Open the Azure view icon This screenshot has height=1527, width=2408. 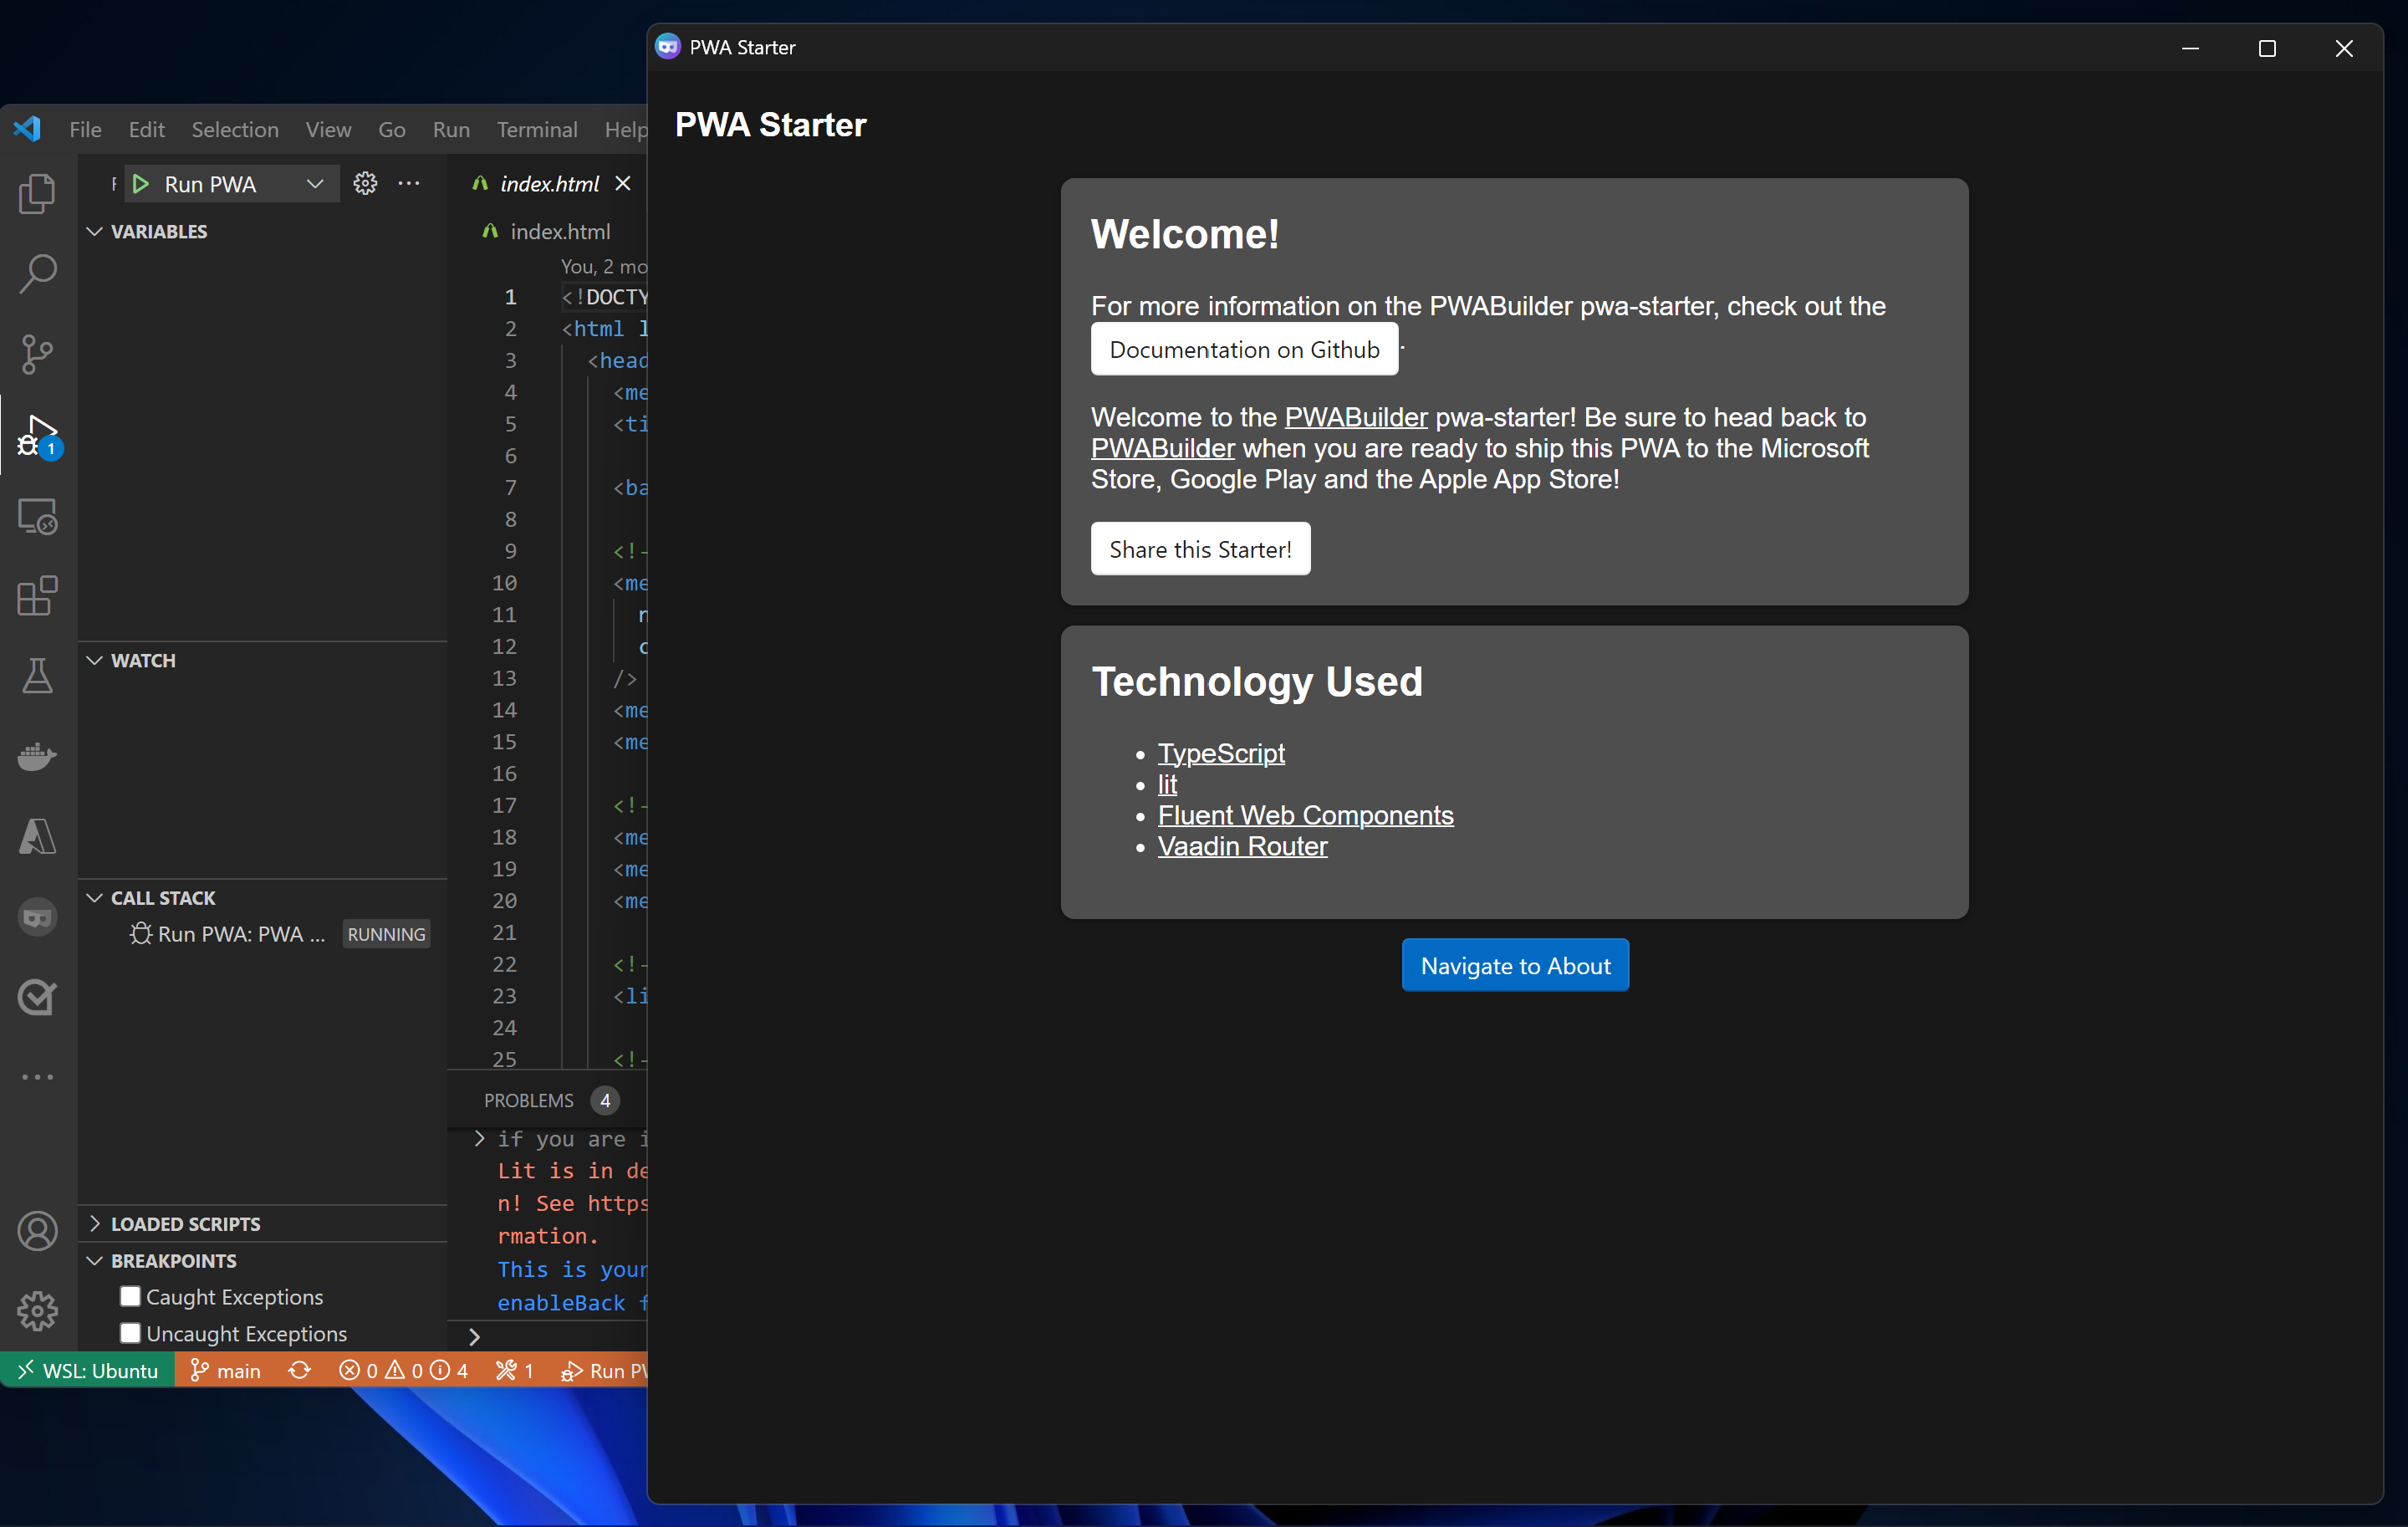37,836
